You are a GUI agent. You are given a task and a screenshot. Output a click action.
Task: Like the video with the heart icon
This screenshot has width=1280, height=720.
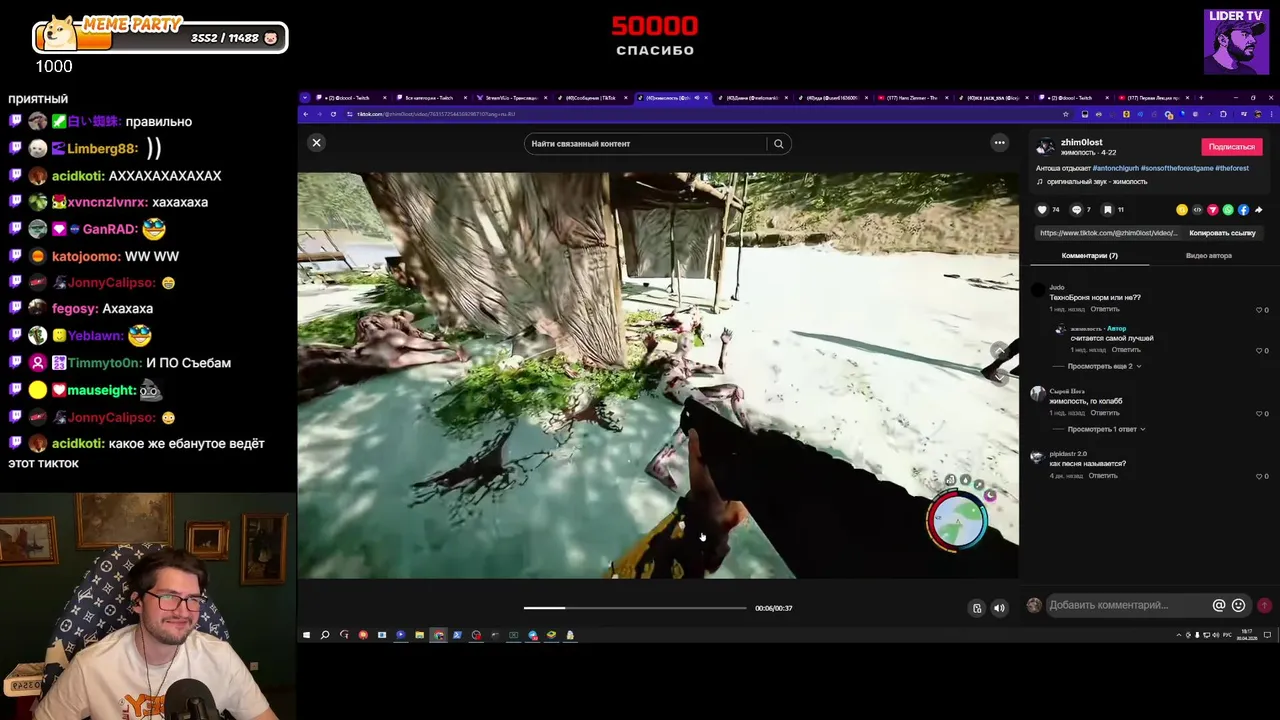1042,210
